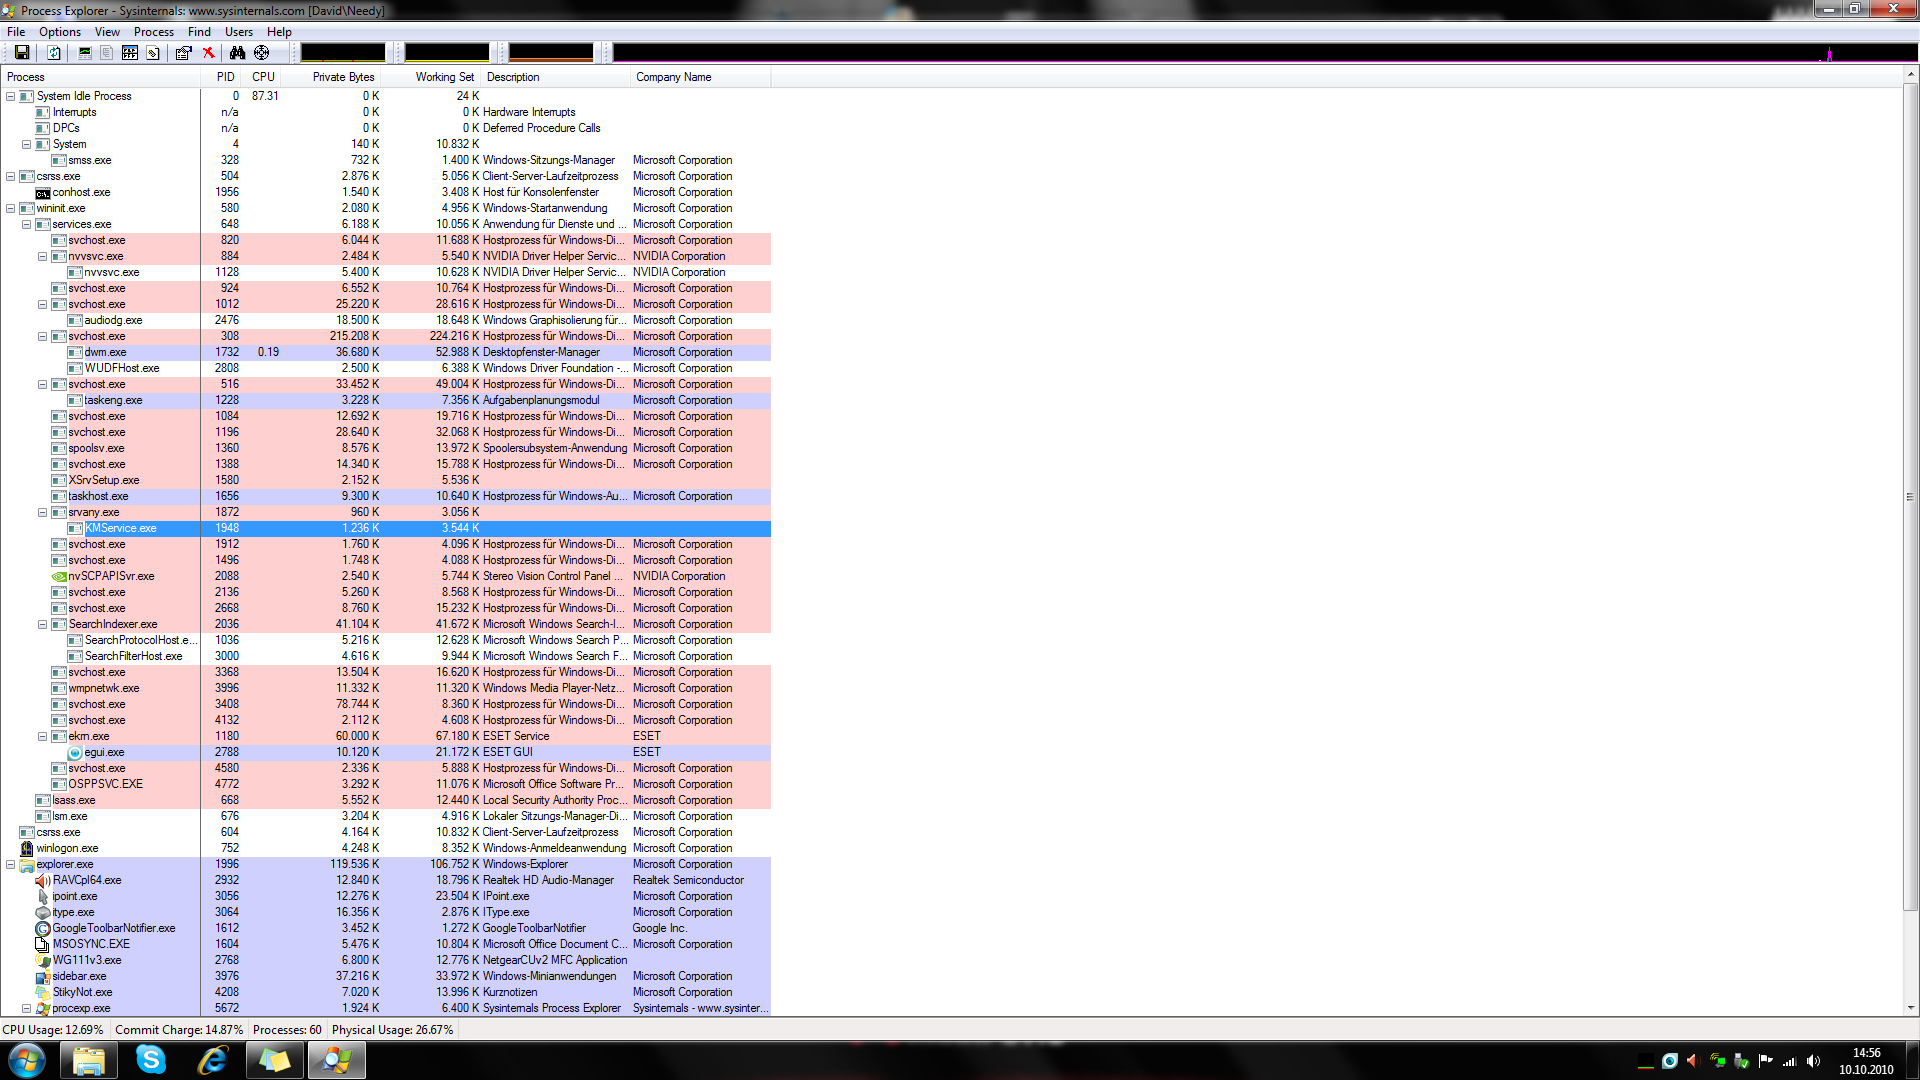Collapse the explorer.exe tree node
This screenshot has width=1920, height=1080.
(11, 864)
